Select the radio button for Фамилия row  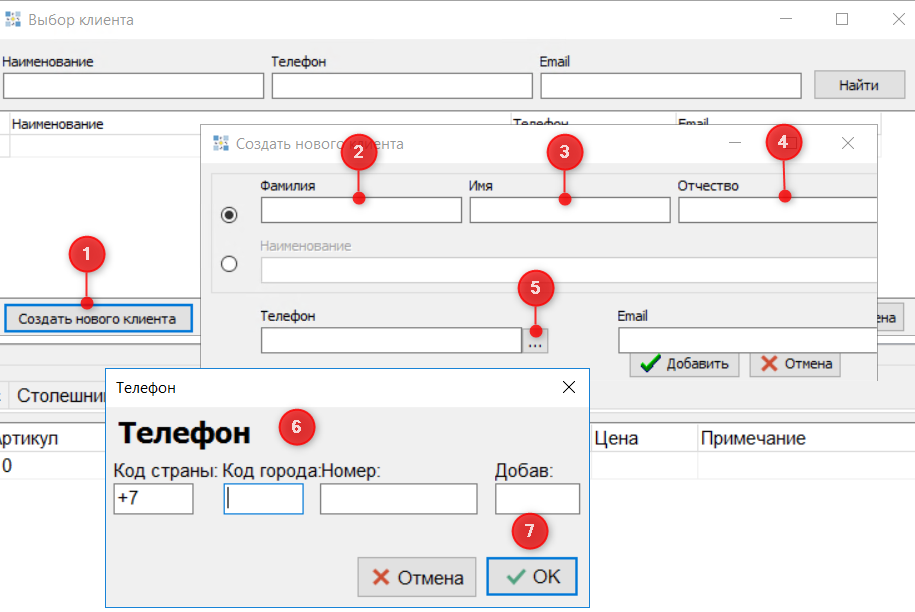click(229, 214)
